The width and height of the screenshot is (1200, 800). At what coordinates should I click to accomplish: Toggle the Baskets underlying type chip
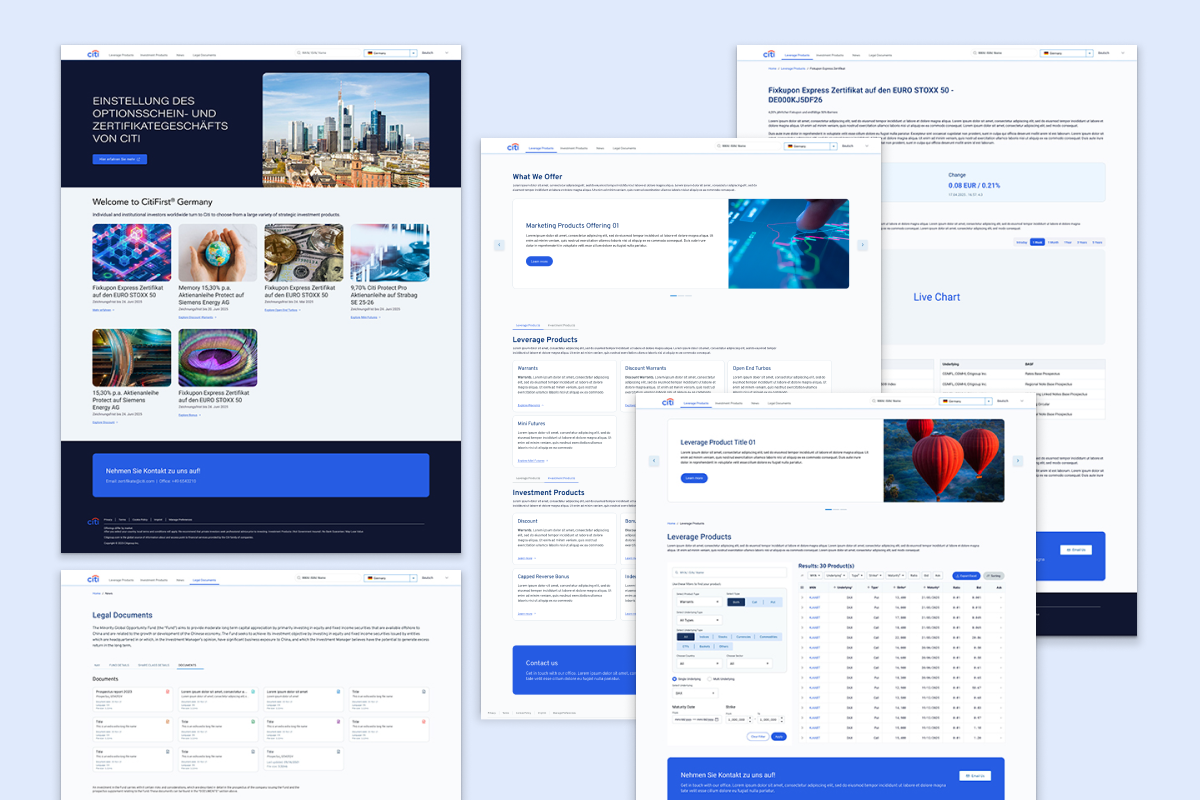pyautogui.click(x=705, y=646)
